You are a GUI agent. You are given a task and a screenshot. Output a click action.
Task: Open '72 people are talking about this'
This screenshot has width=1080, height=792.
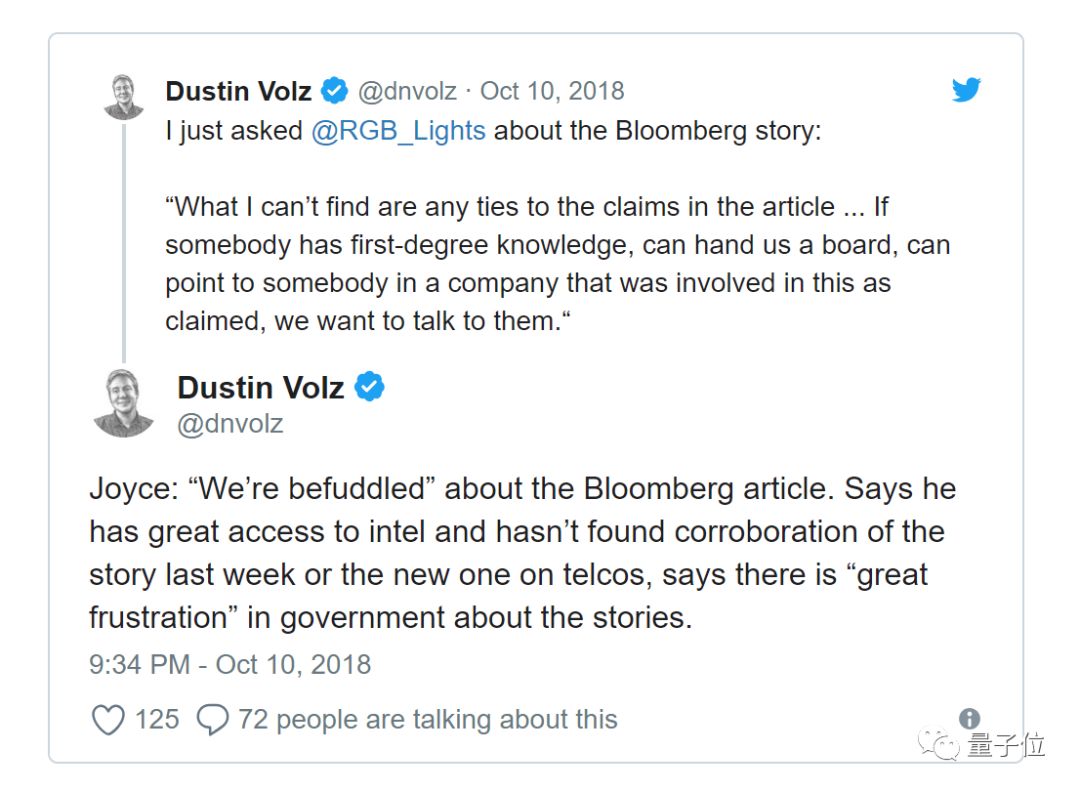click(428, 720)
